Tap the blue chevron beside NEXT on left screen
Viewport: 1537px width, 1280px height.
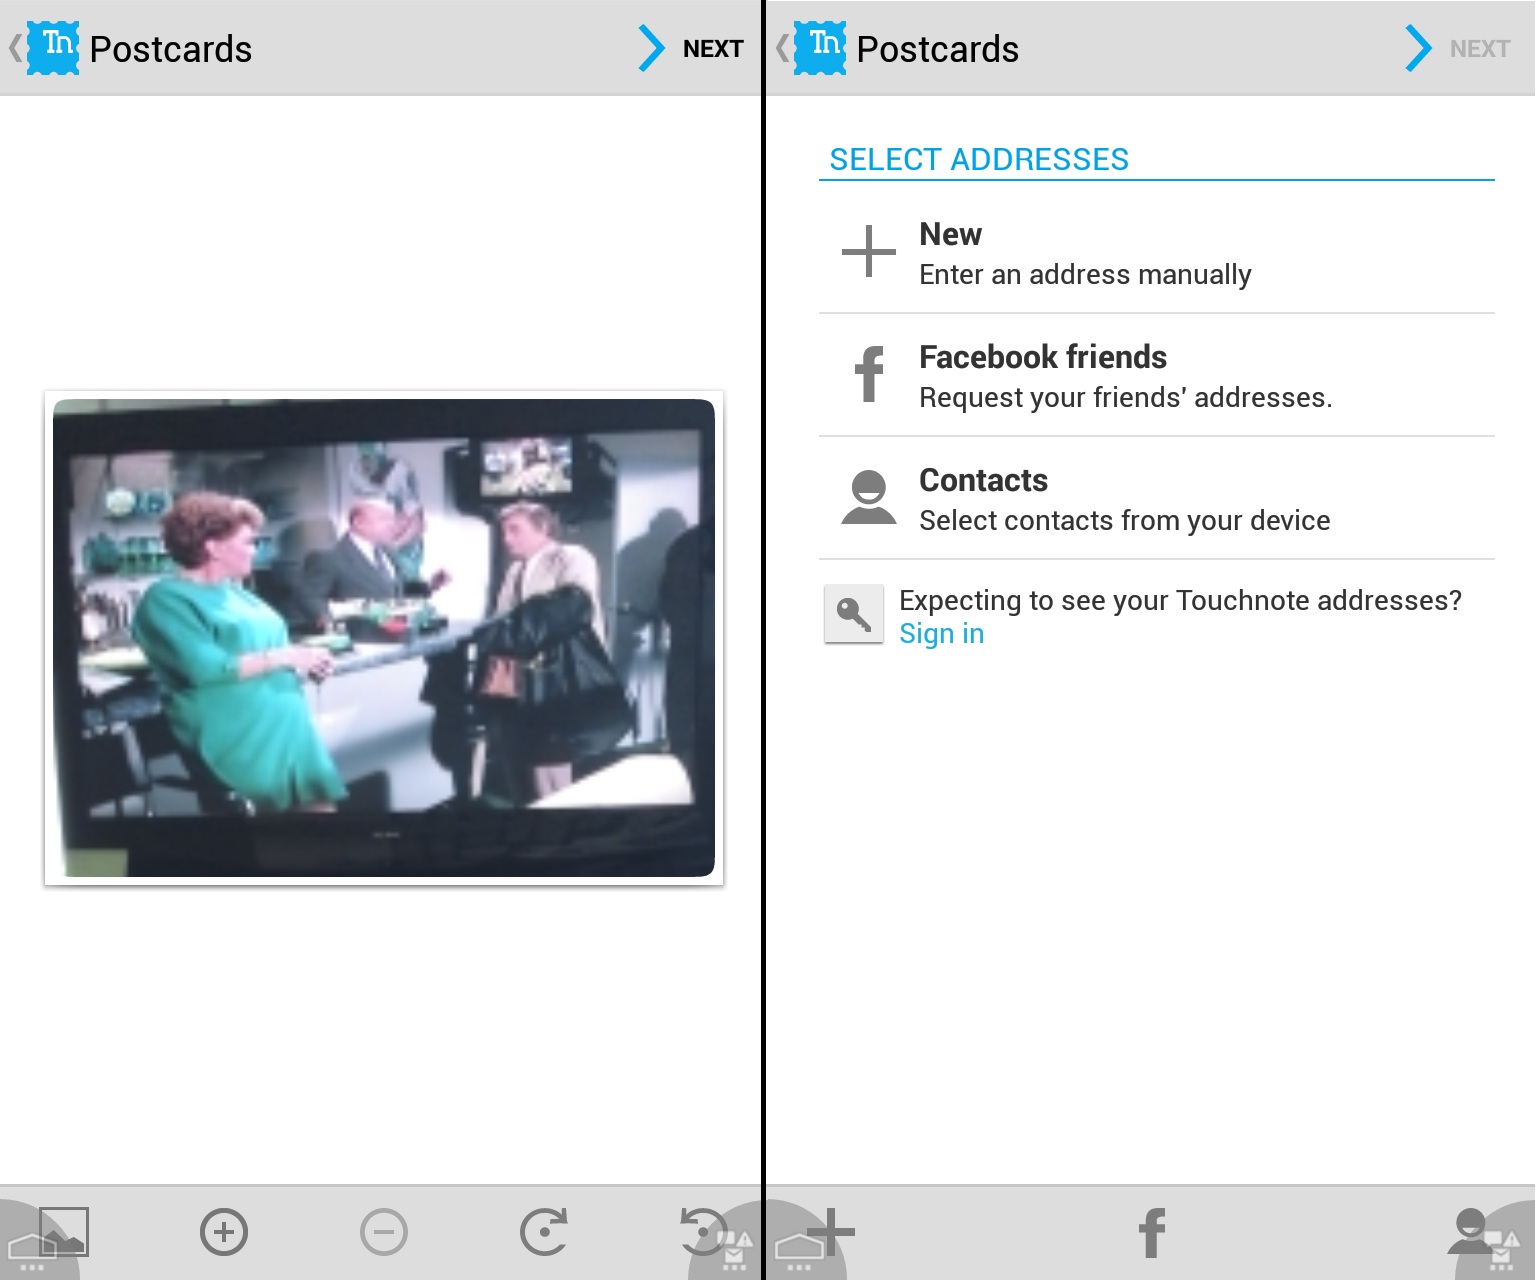(651, 48)
